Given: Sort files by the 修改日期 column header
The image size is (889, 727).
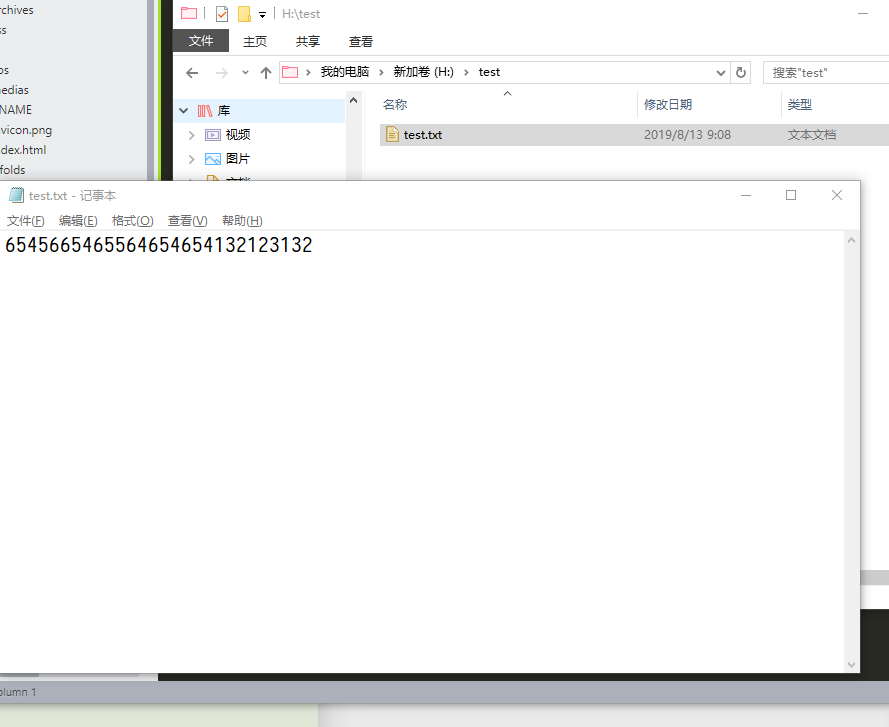Looking at the screenshot, I should pos(668,105).
